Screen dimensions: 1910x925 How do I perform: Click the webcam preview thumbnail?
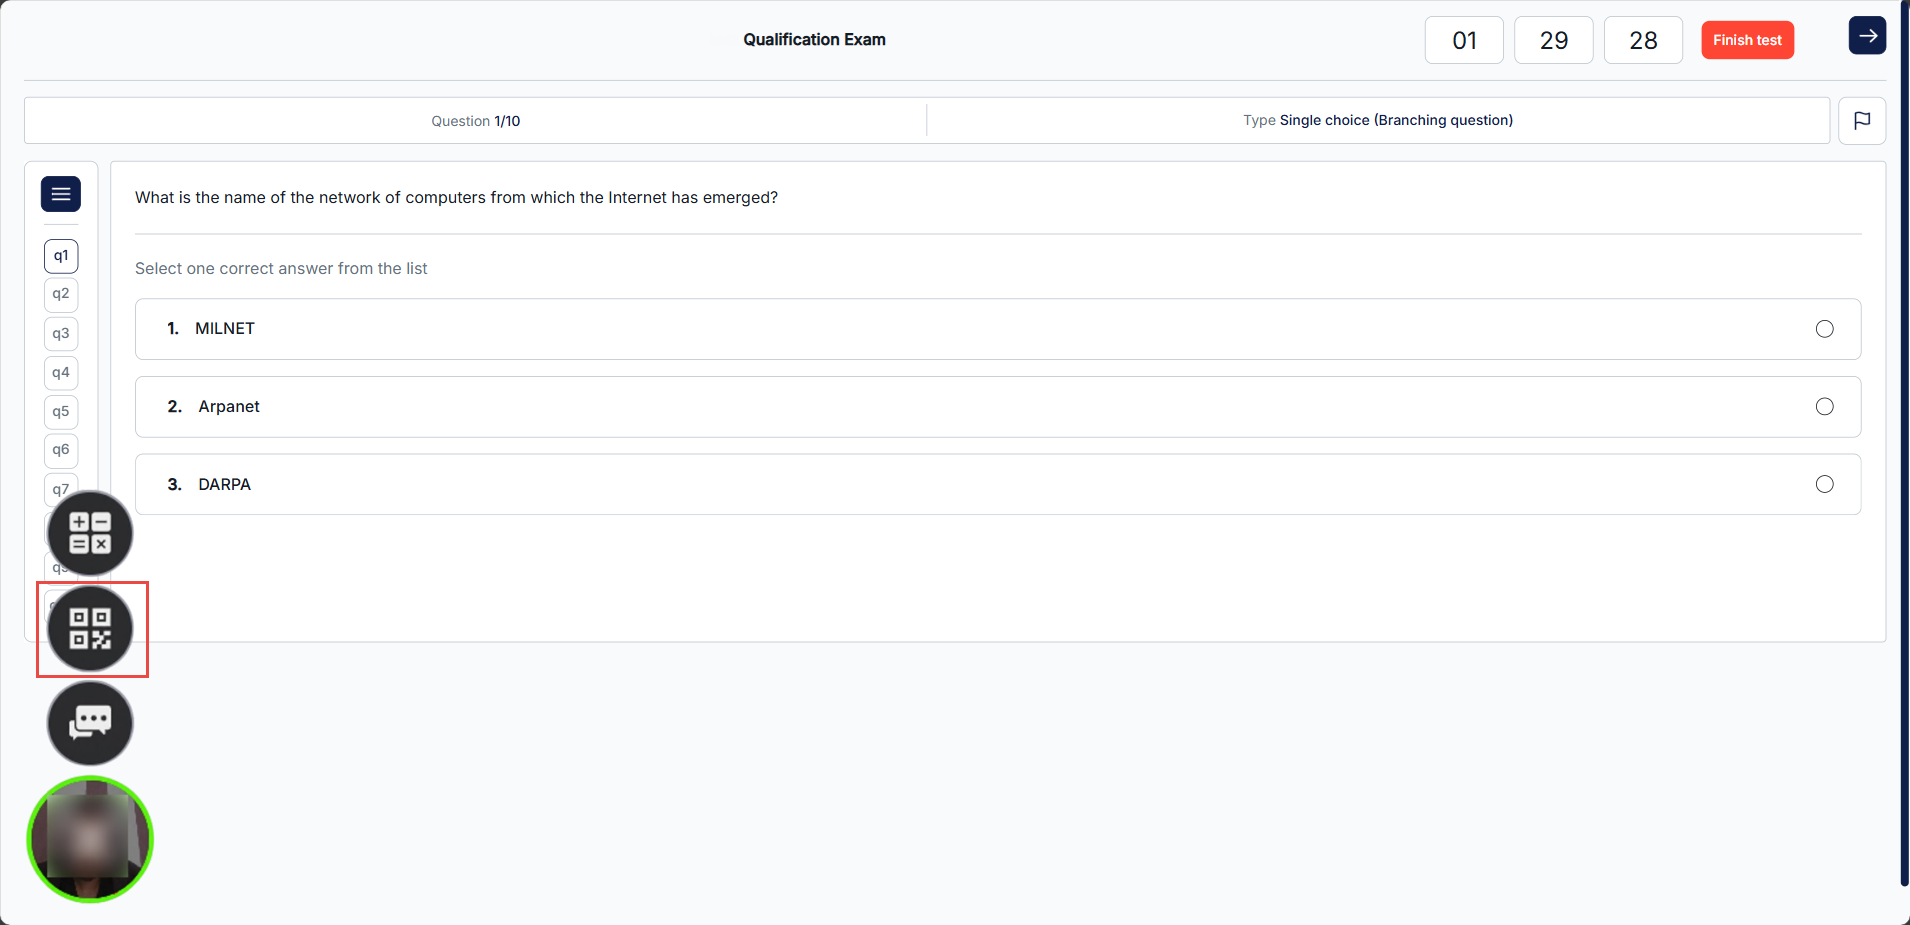click(90, 840)
